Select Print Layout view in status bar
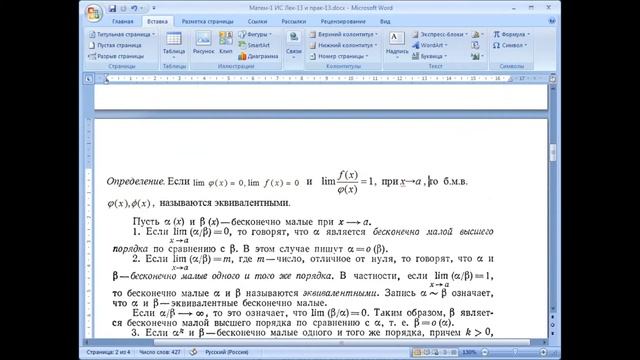640x360 pixels. coord(417,352)
